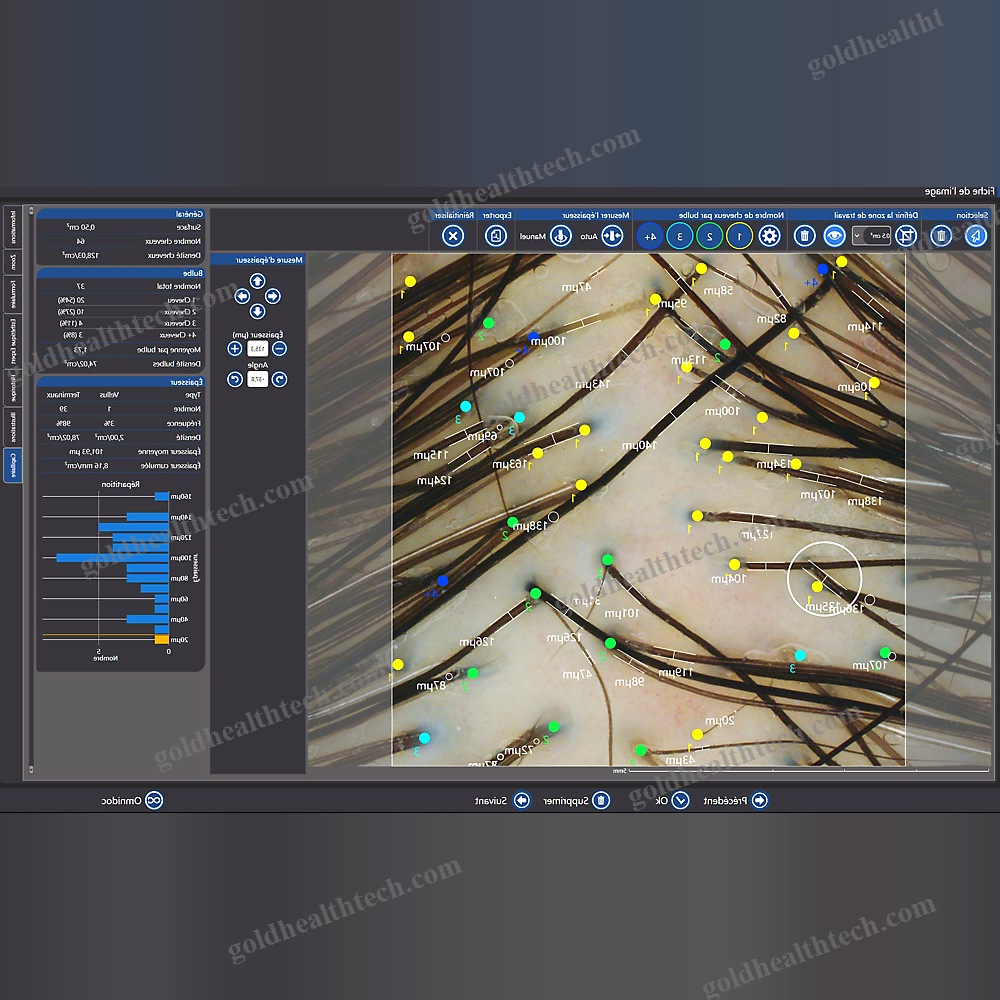Select the blue 4+ hairs-per-bulb marker button
Image resolution: width=1000 pixels, height=1000 pixels.
(650, 236)
